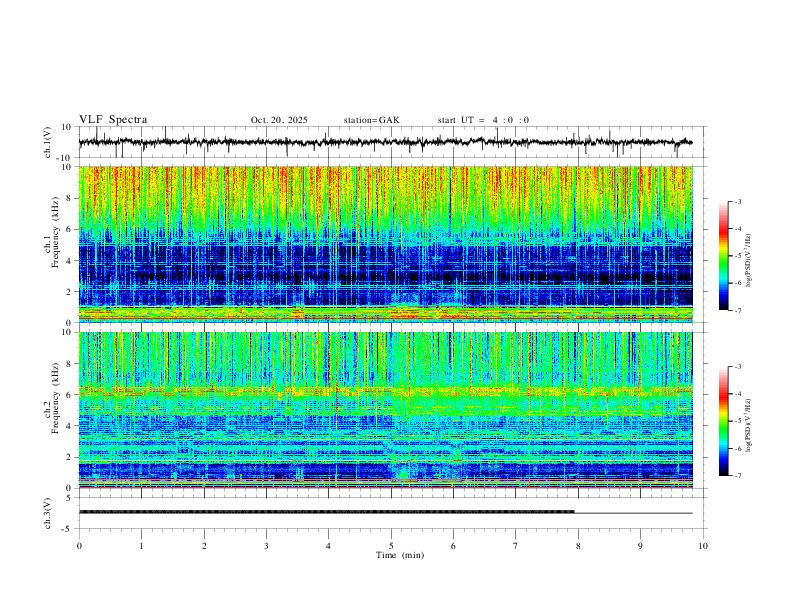This screenshot has width=792, height=612.
Task: Click the ch.1 spectrogram panel
Action: (x=385, y=244)
